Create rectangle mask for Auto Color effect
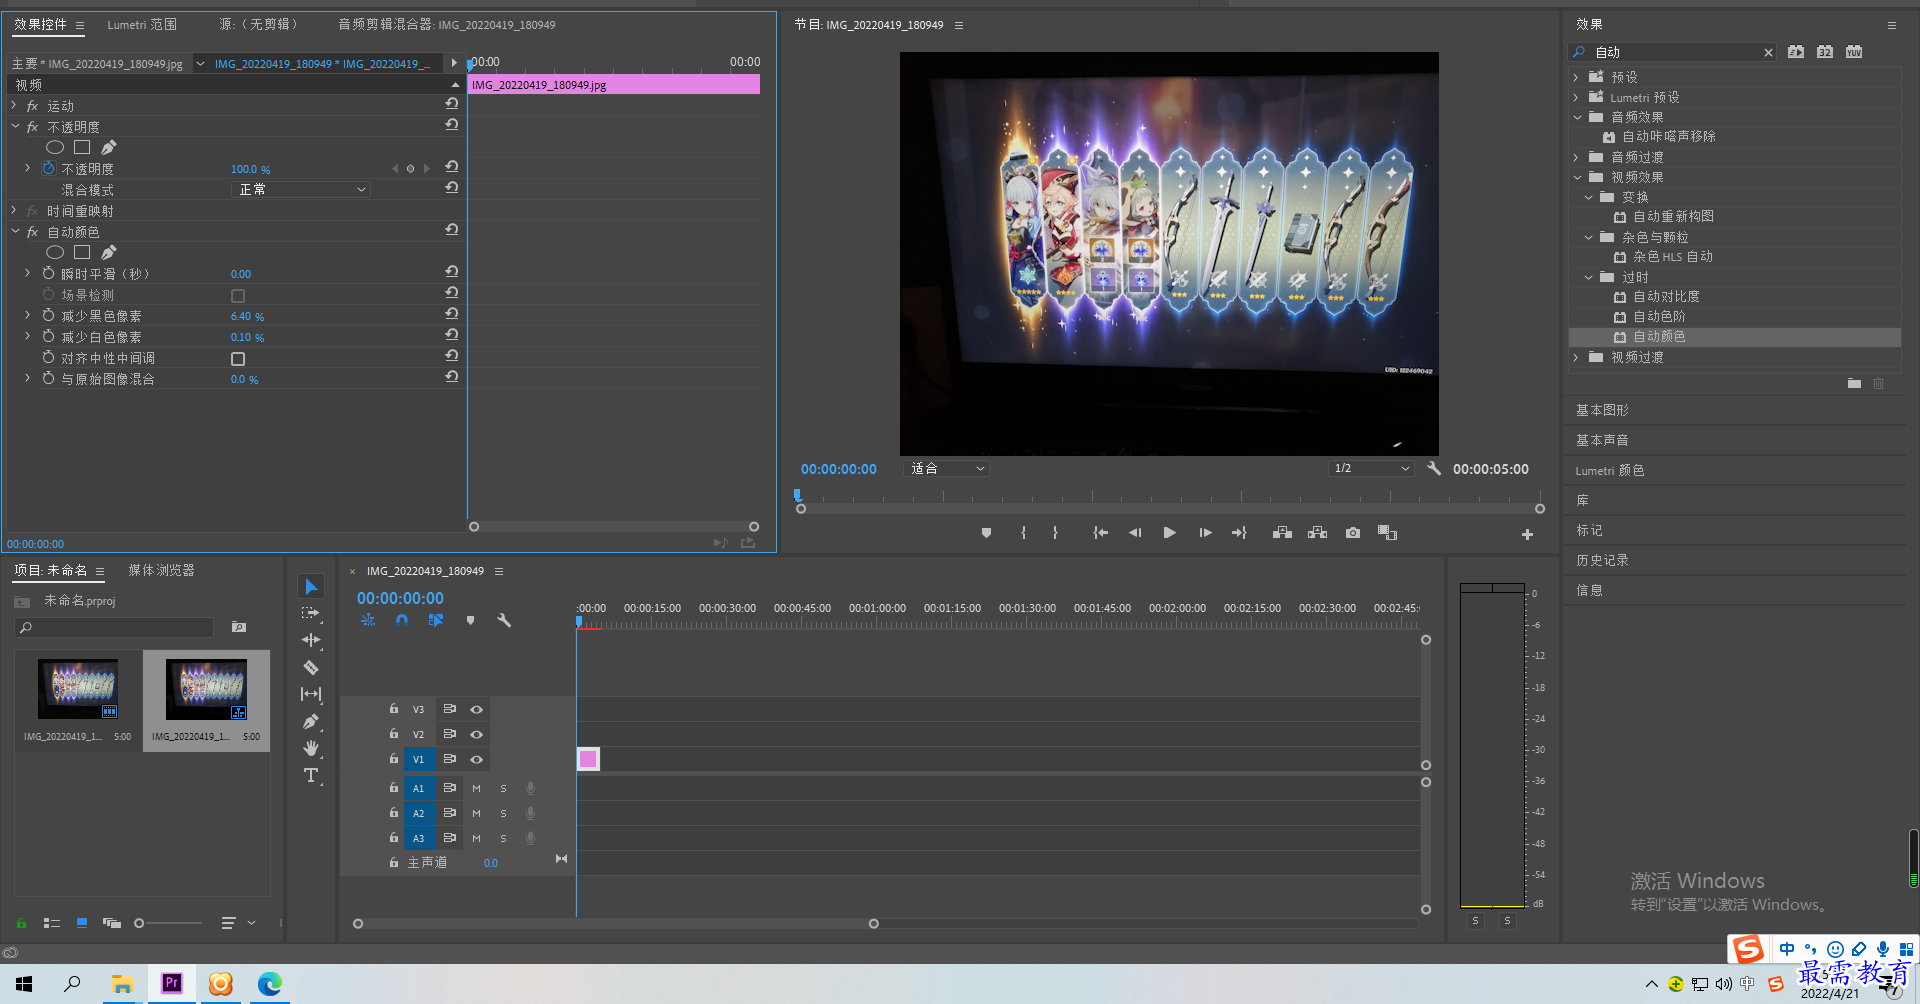The height and width of the screenshot is (1004, 1920). click(x=82, y=252)
